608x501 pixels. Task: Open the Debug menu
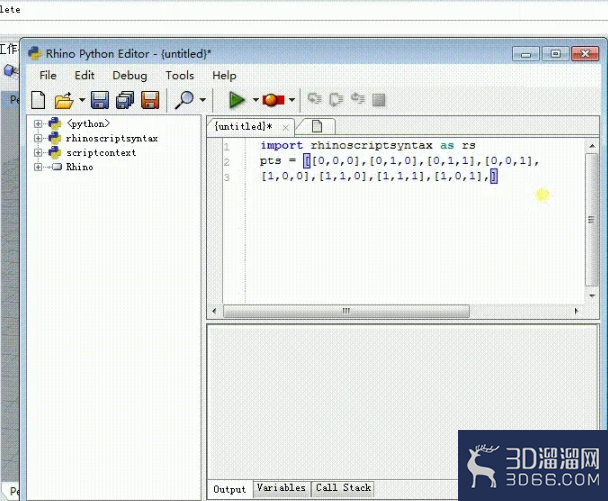click(x=130, y=76)
